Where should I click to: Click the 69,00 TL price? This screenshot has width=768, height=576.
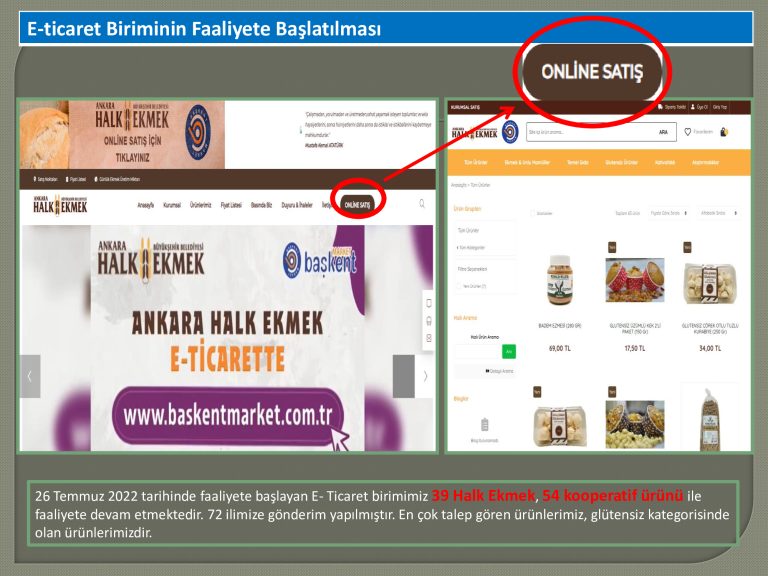tap(559, 348)
